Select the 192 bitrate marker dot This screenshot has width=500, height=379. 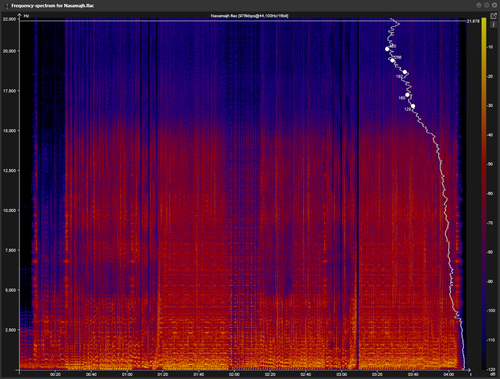(x=405, y=72)
